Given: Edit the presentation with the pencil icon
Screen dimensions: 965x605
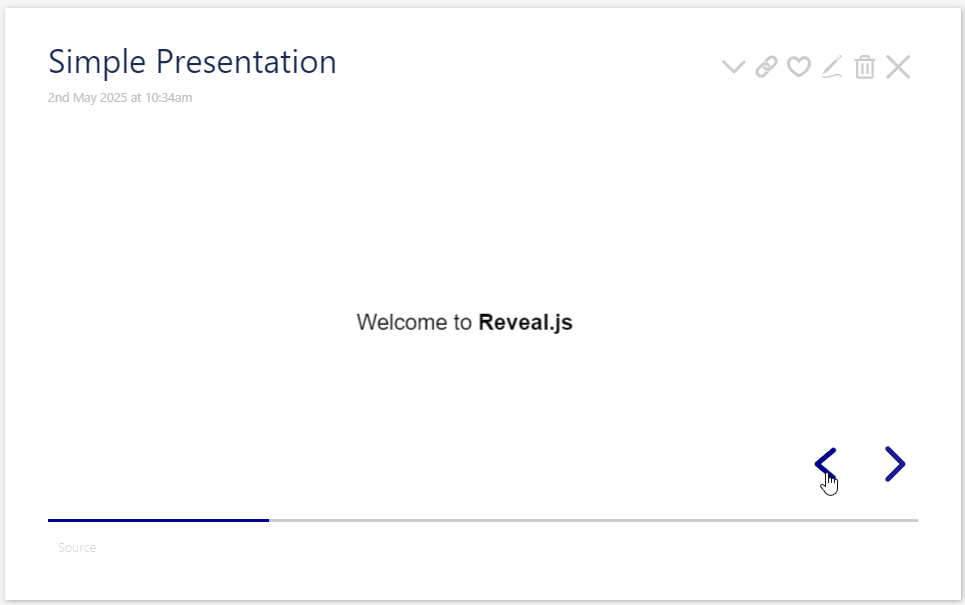Looking at the screenshot, I should point(832,66).
